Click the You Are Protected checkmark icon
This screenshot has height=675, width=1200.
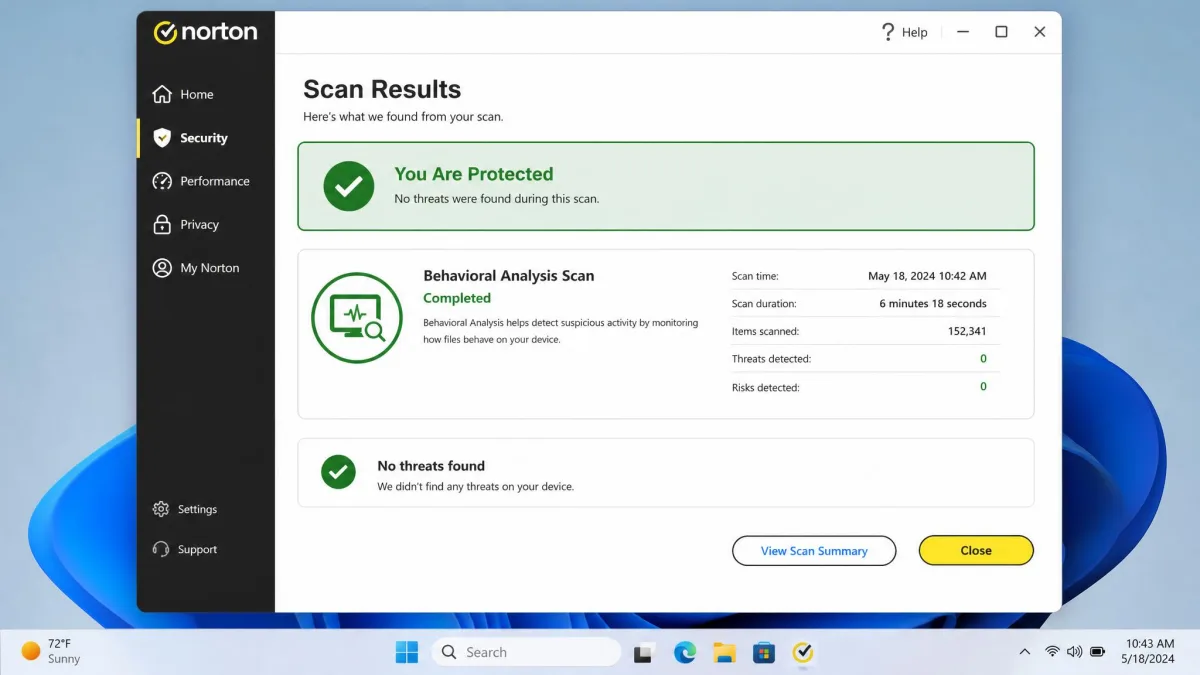click(x=349, y=186)
